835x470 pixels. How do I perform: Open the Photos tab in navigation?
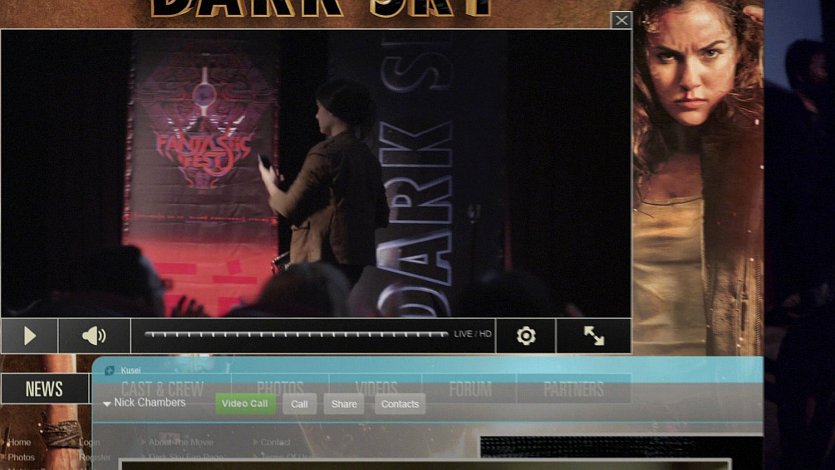[x=280, y=389]
